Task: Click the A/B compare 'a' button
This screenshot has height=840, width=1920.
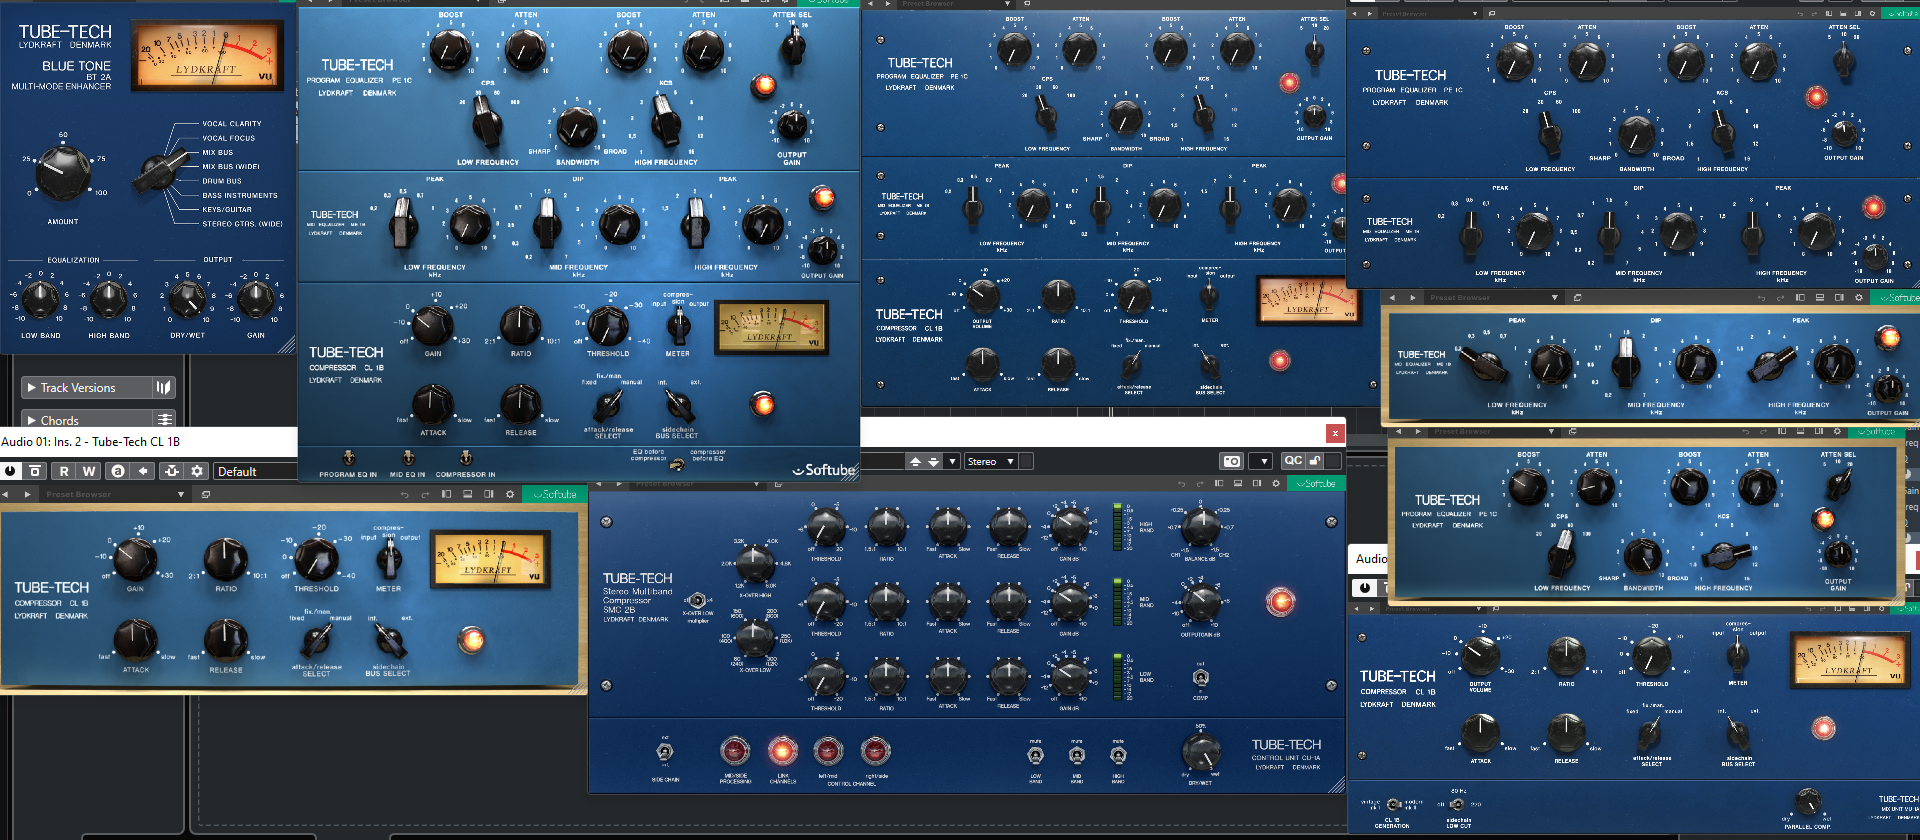Action: click(x=118, y=471)
